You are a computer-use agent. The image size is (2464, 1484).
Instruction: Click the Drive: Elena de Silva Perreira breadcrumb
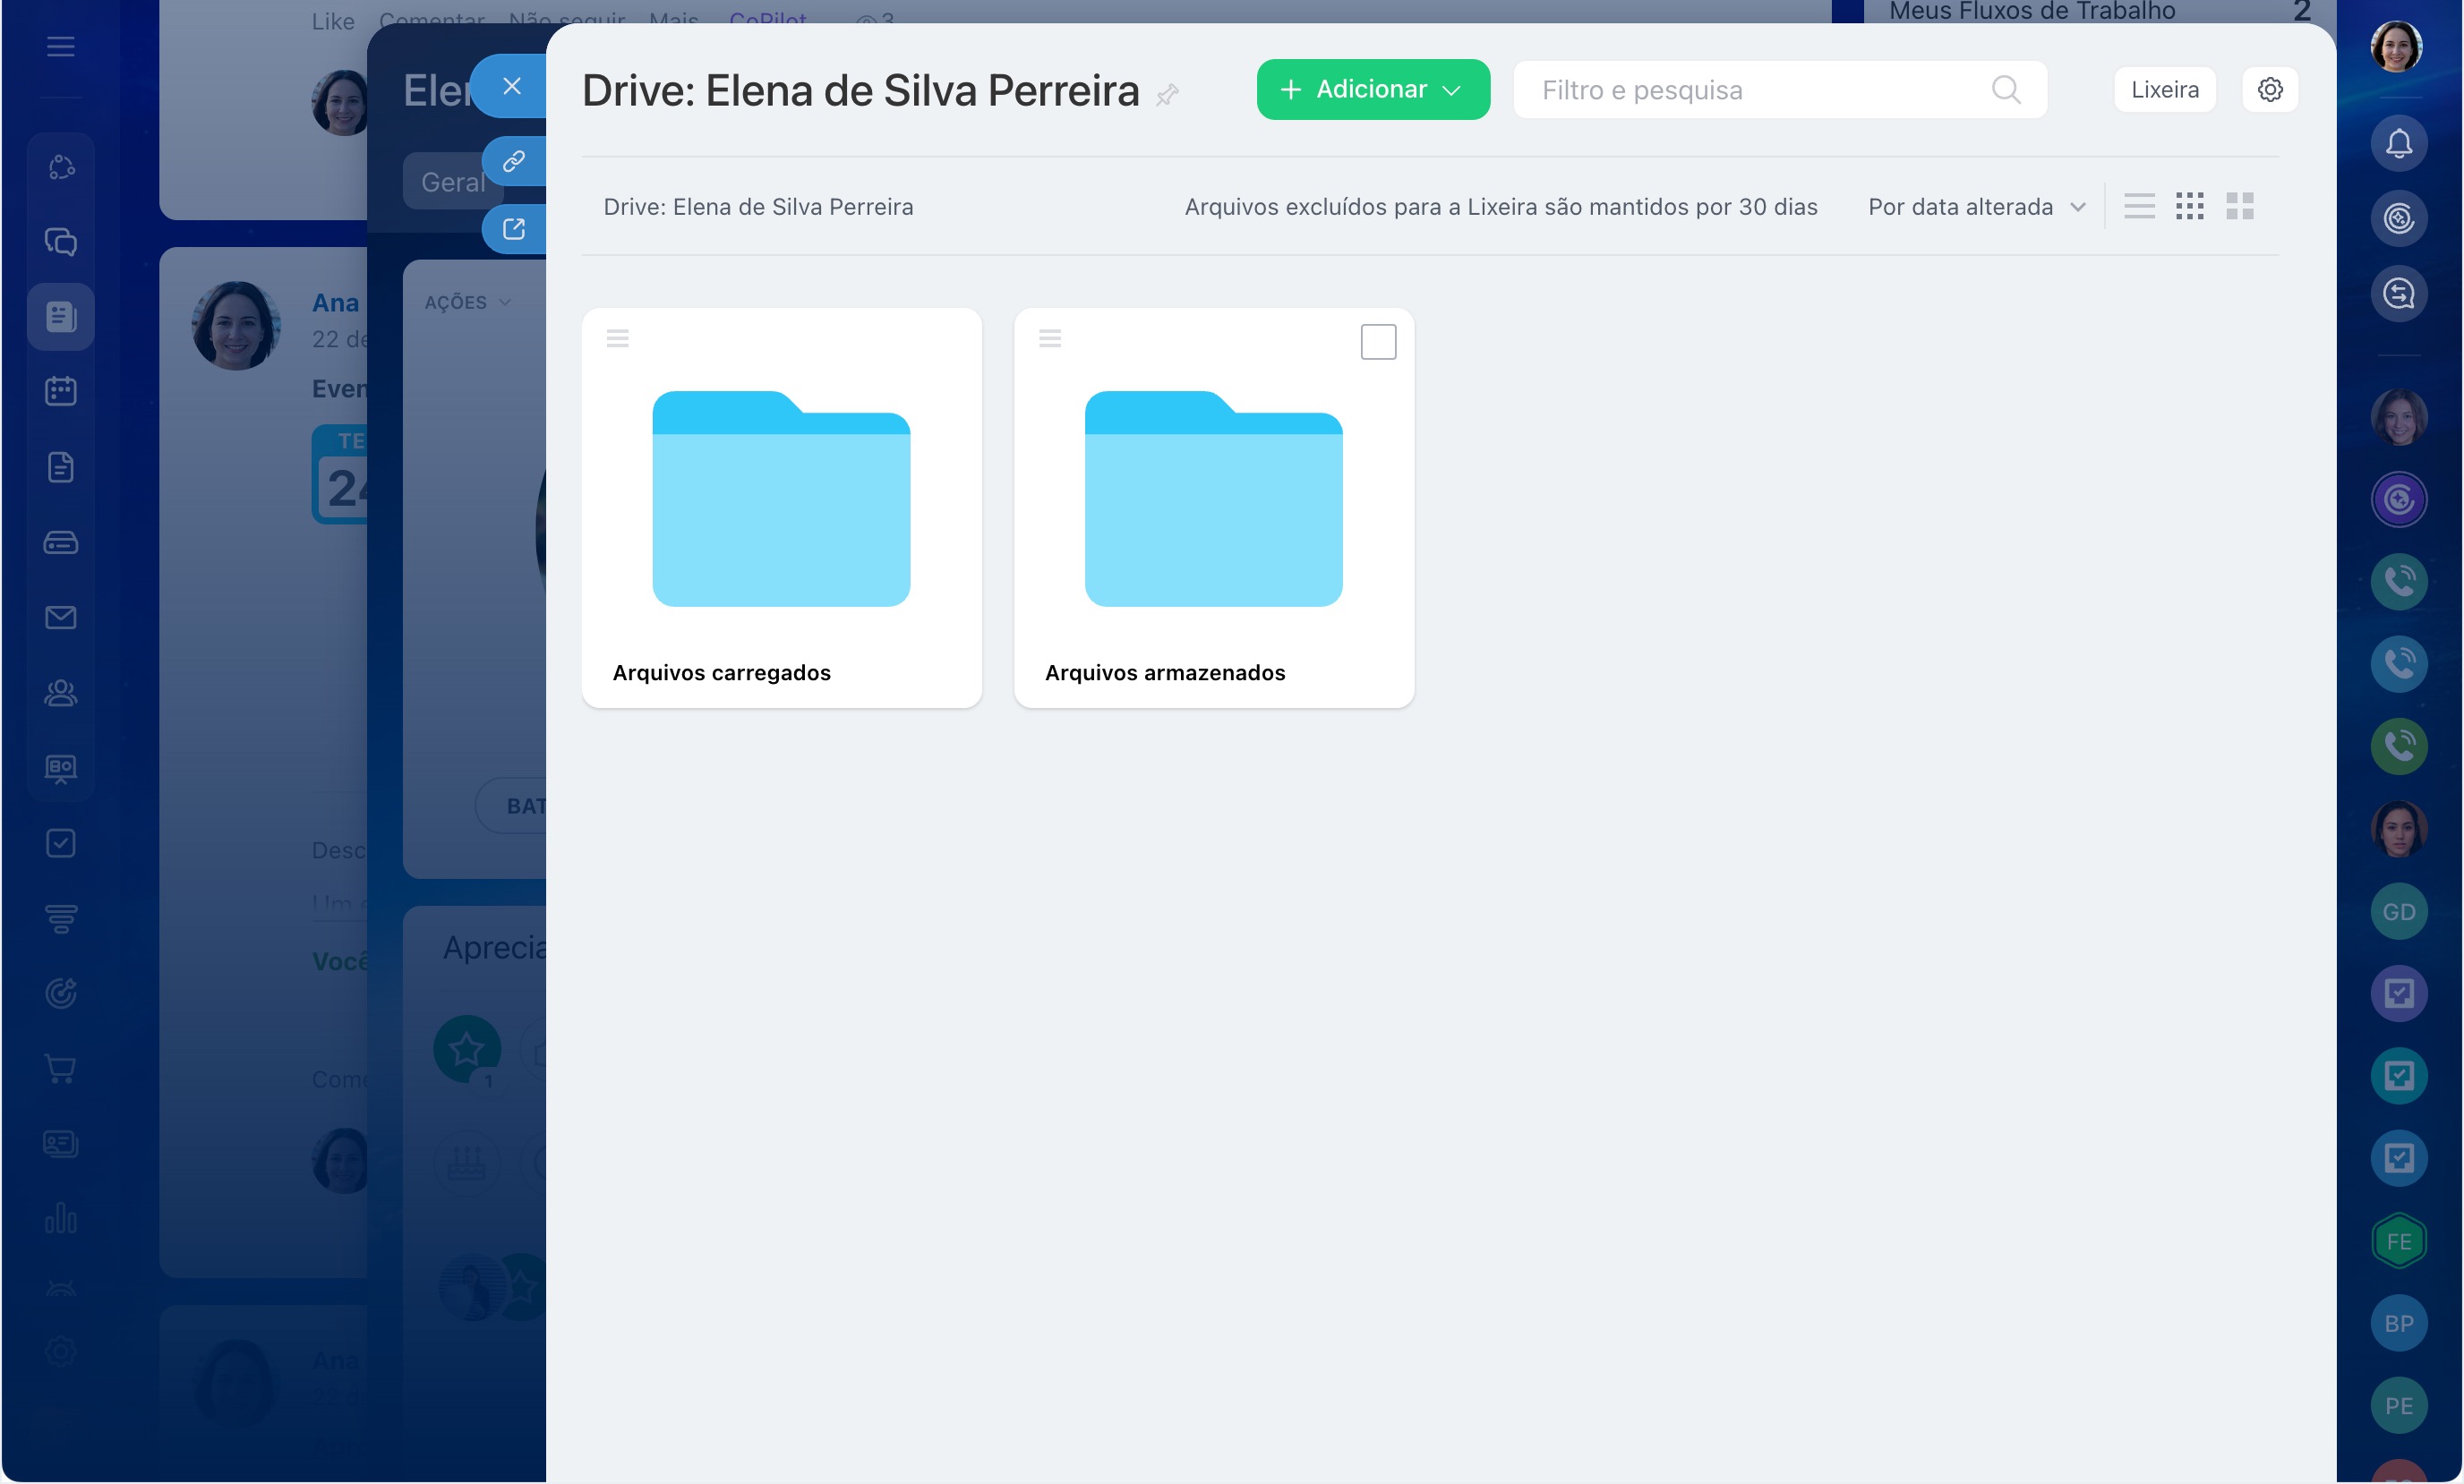click(758, 207)
